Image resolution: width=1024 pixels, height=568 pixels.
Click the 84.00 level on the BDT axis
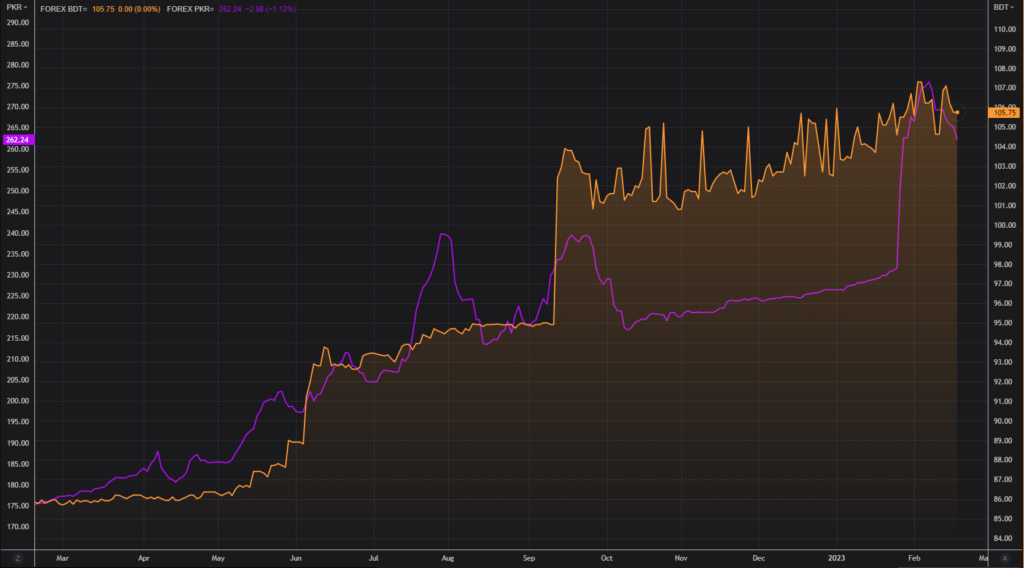click(1004, 538)
